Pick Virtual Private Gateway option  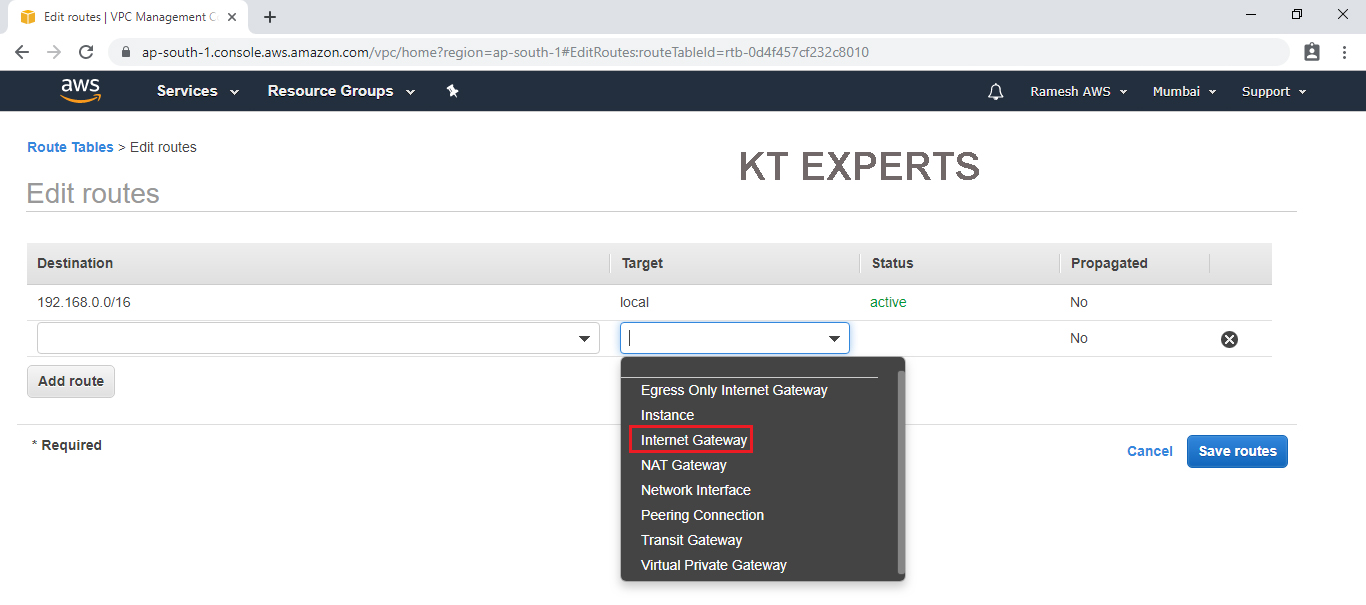point(713,565)
